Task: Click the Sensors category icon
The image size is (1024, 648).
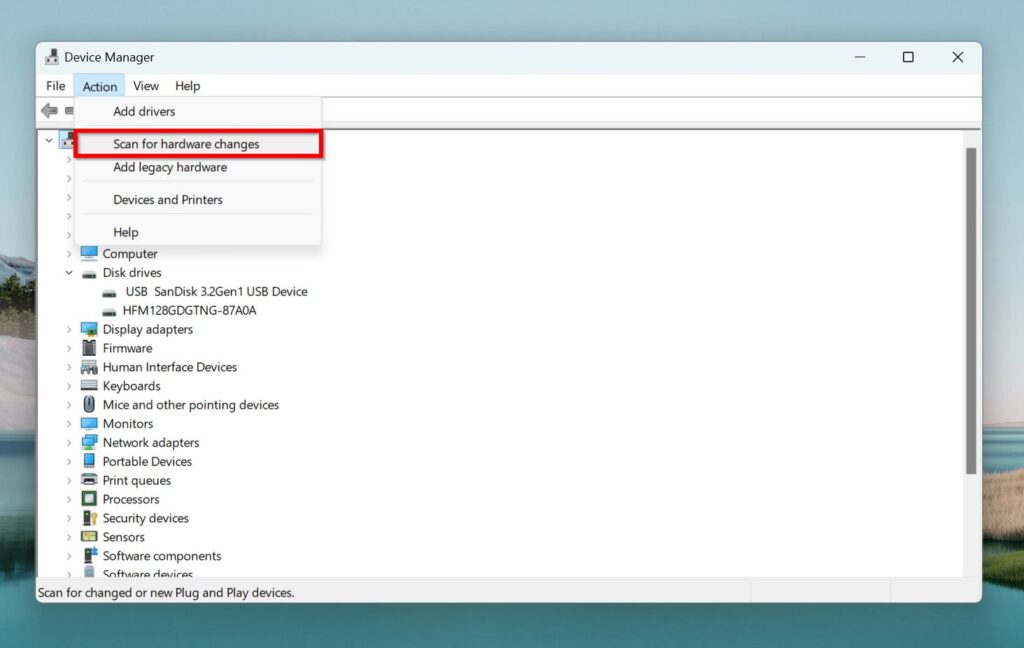Action: pos(88,537)
